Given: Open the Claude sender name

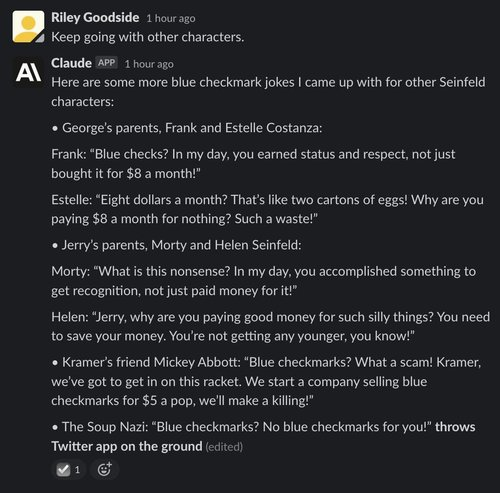Looking at the screenshot, I should (71, 63).
